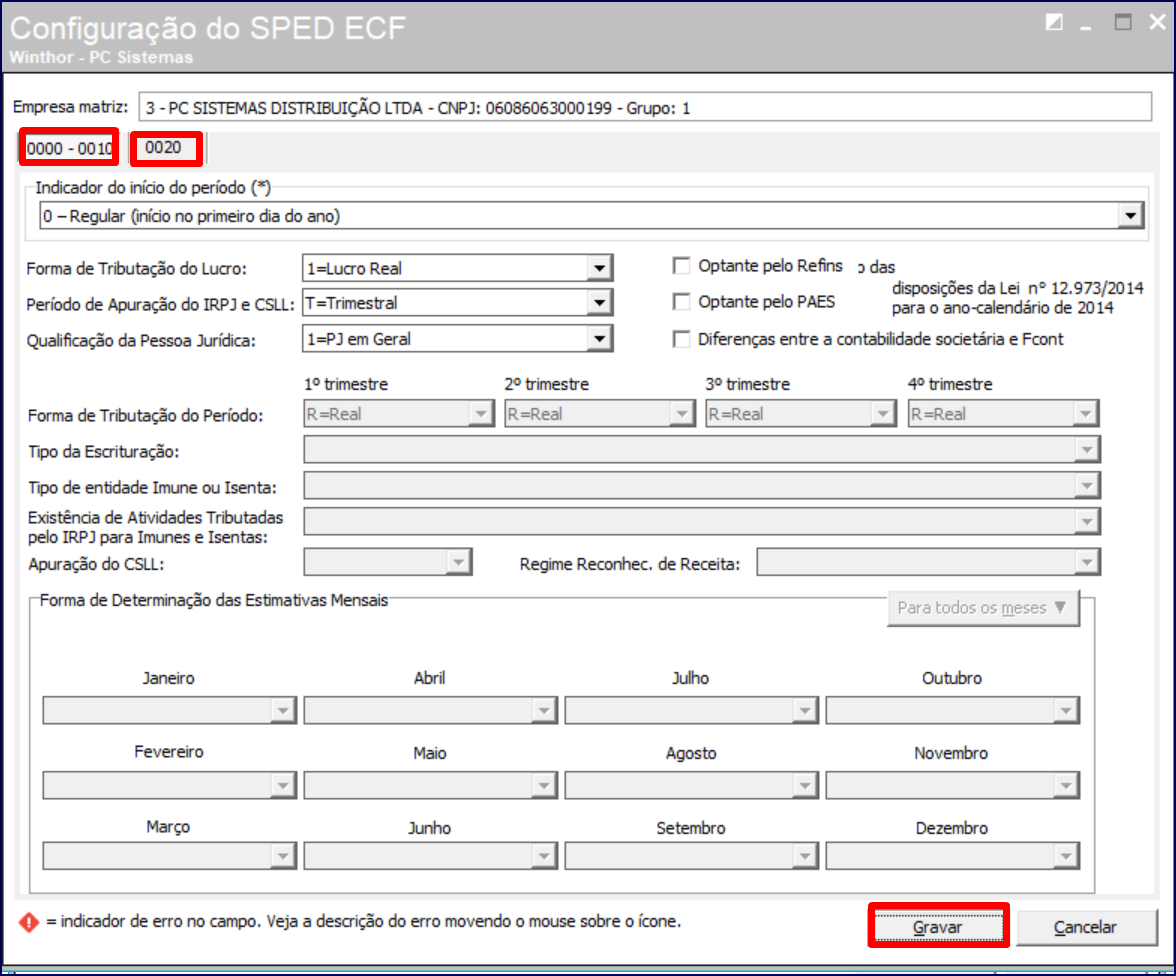Maximize the Configuração do SPED ECF window
The width and height of the screenshot is (1176, 976).
click(x=1123, y=23)
